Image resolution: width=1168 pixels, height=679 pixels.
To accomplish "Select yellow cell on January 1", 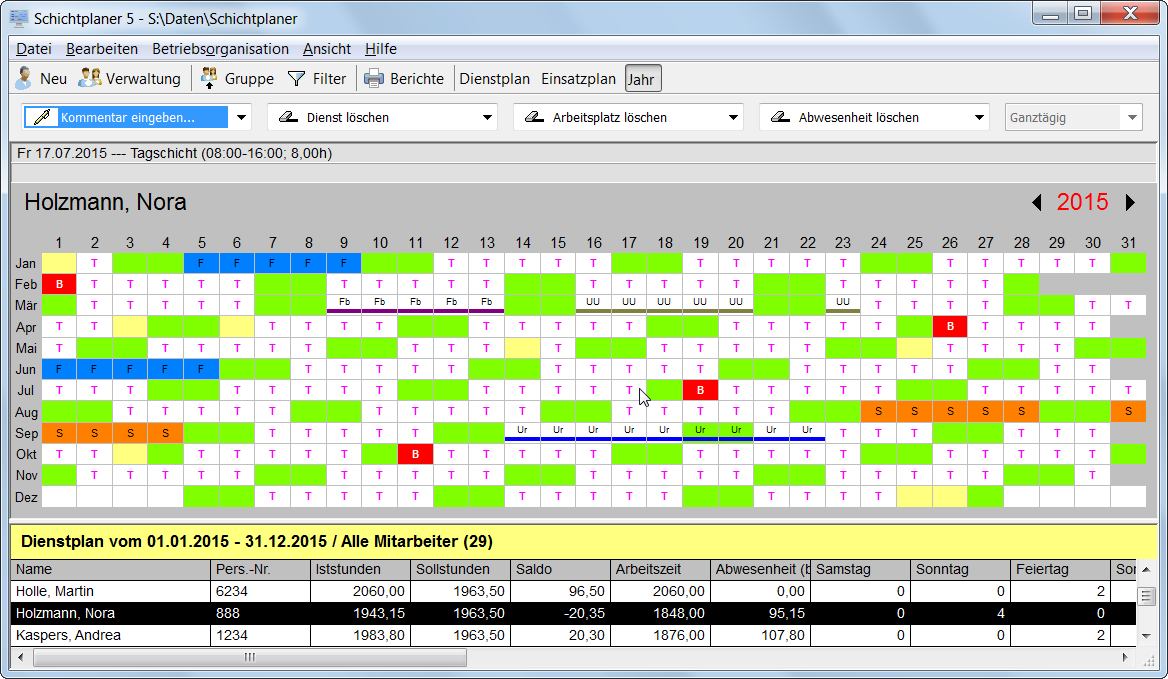I will coord(60,263).
